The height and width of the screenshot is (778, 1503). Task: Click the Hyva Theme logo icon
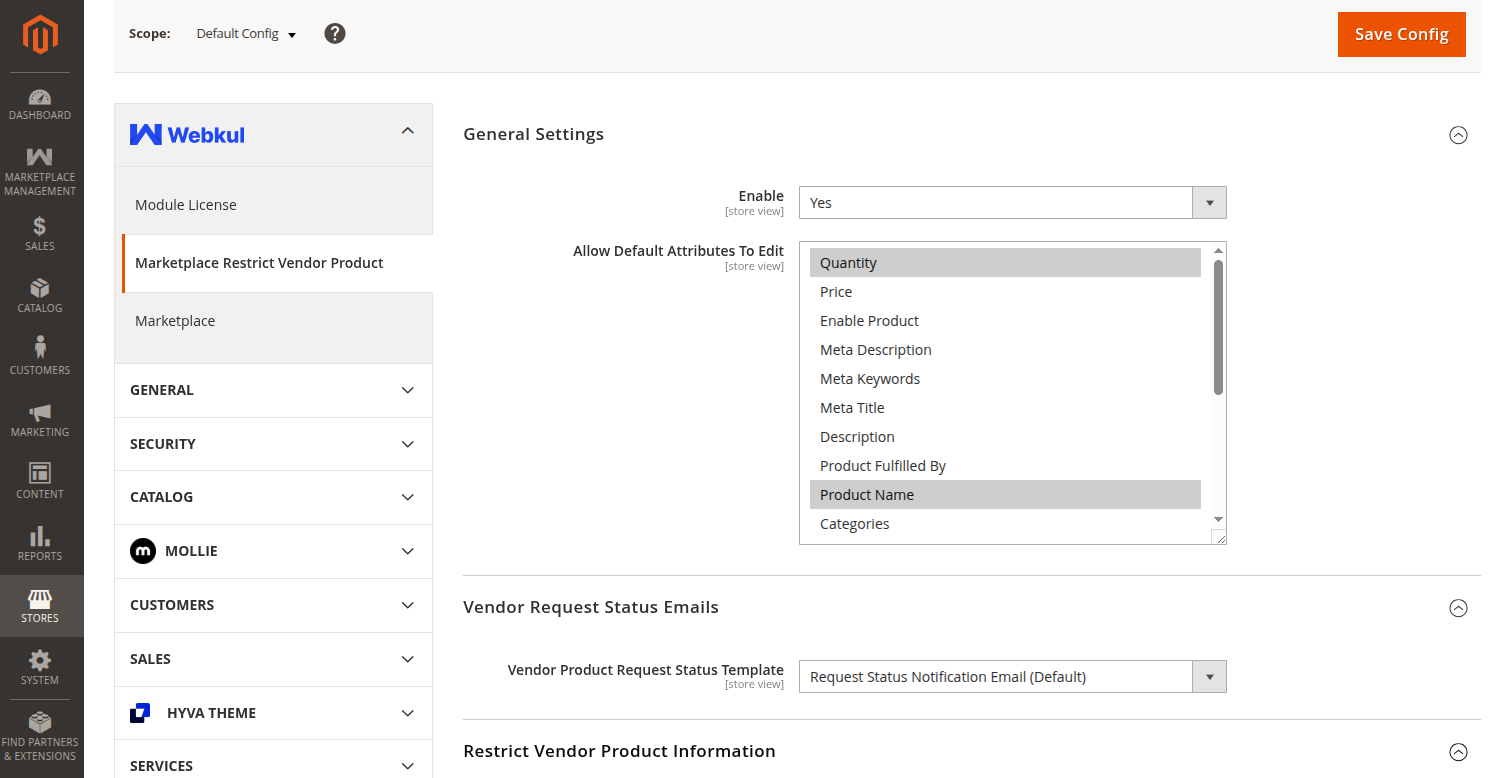(141, 713)
